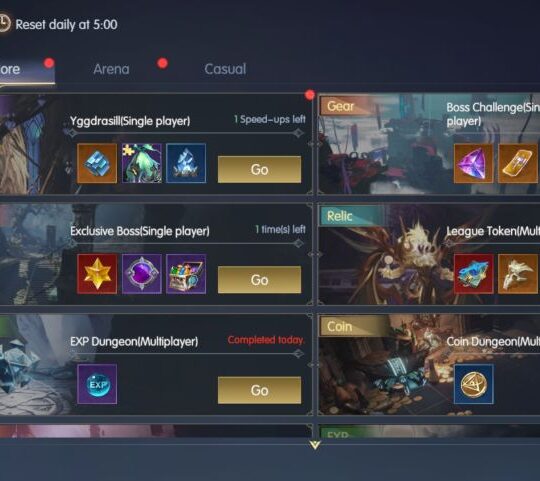Click the EXP orb reward icon
Image resolution: width=540 pixels, height=481 pixels.
pyautogui.click(x=97, y=384)
